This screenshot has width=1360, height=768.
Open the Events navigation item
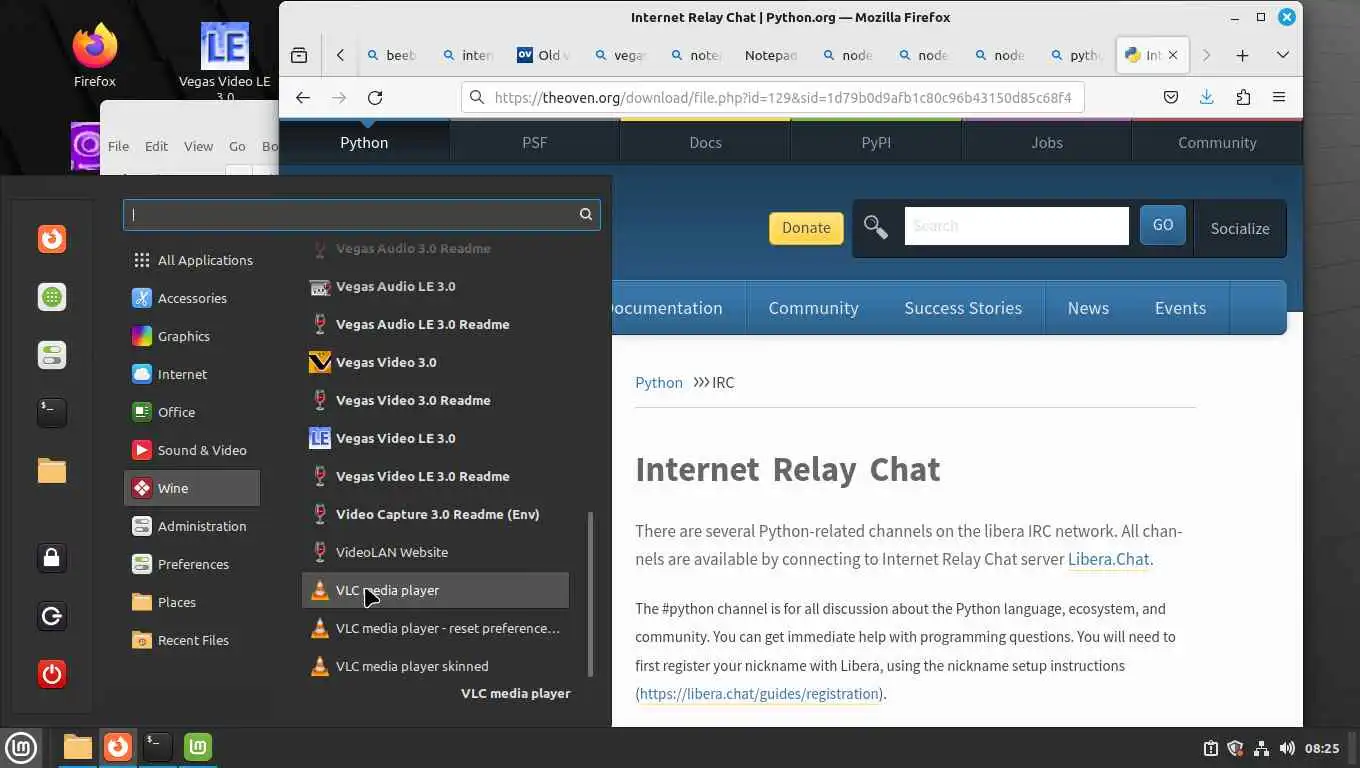pyautogui.click(x=1180, y=308)
